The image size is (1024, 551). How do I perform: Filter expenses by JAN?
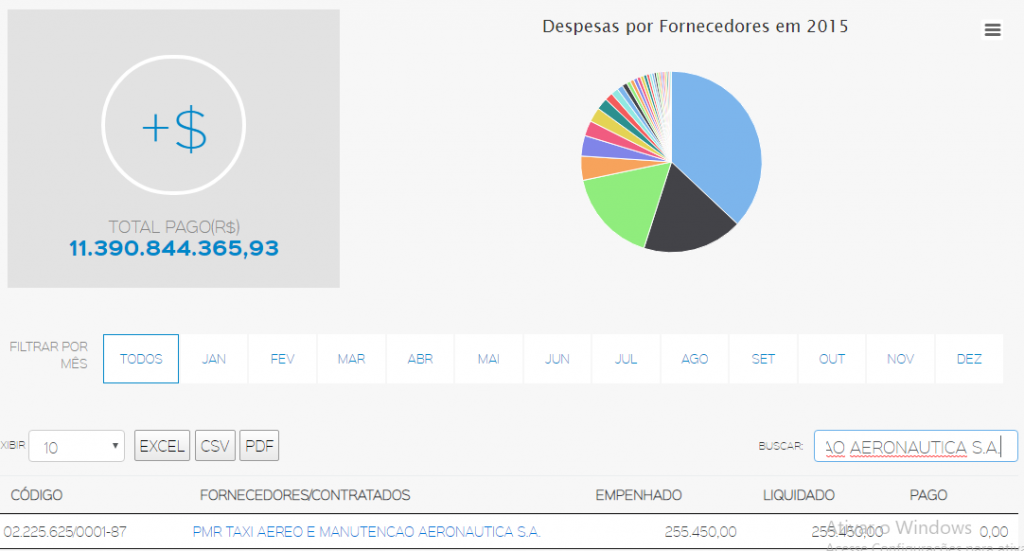(x=214, y=359)
